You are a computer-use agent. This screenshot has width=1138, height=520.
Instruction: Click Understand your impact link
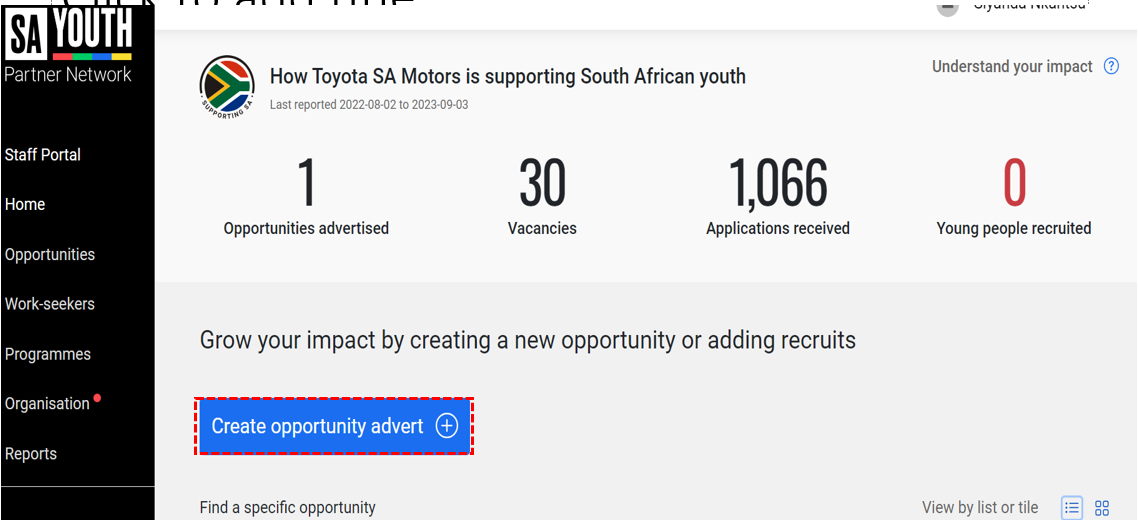(x=1012, y=67)
